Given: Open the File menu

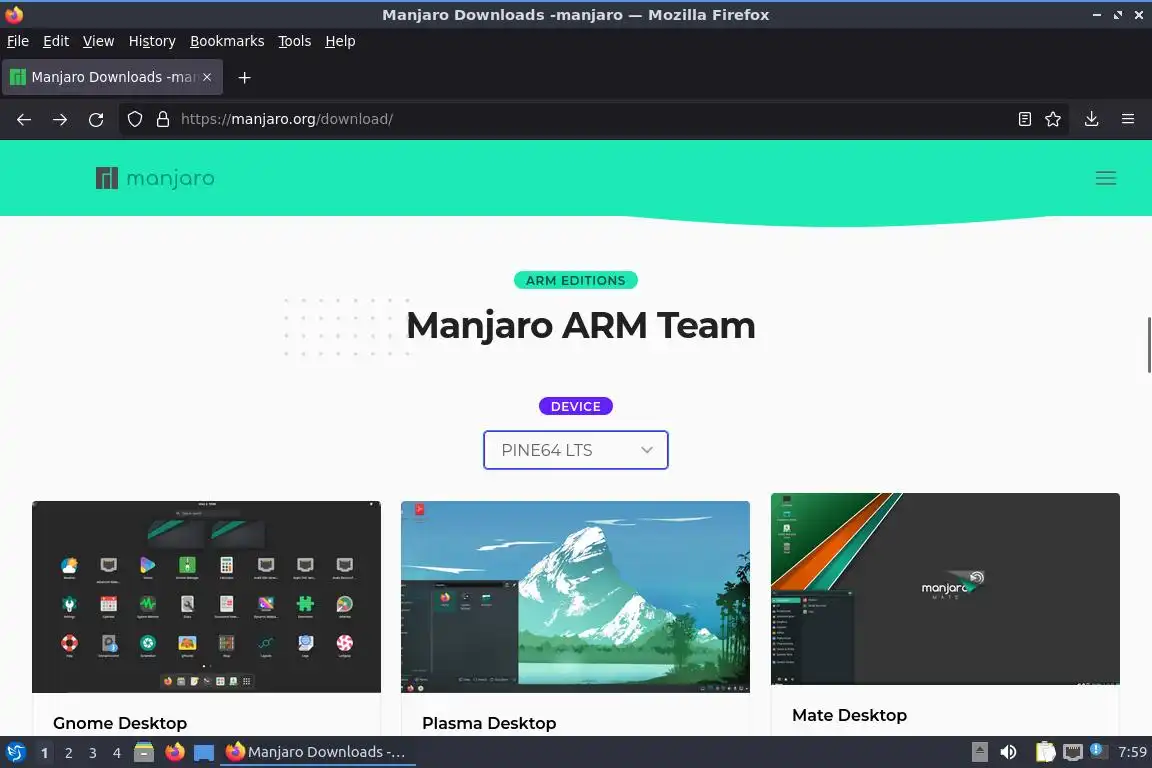Looking at the screenshot, I should 18,41.
